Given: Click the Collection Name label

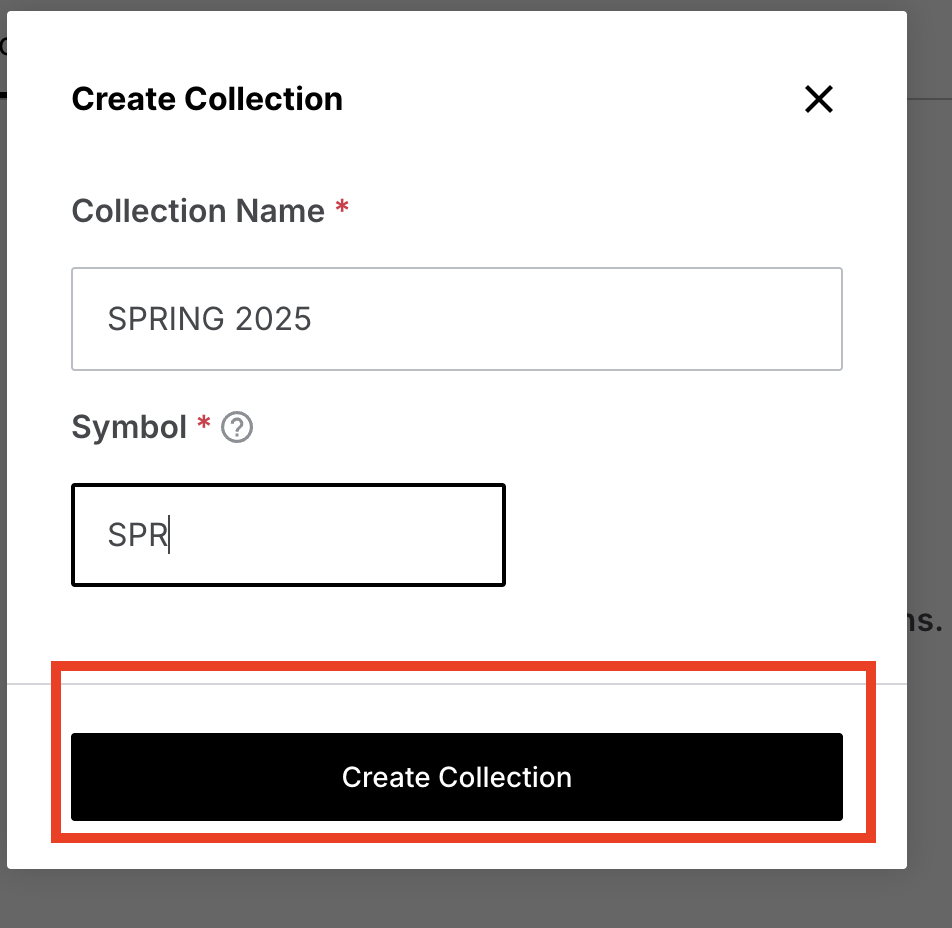Looking at the screenshot, I should 198,211.
